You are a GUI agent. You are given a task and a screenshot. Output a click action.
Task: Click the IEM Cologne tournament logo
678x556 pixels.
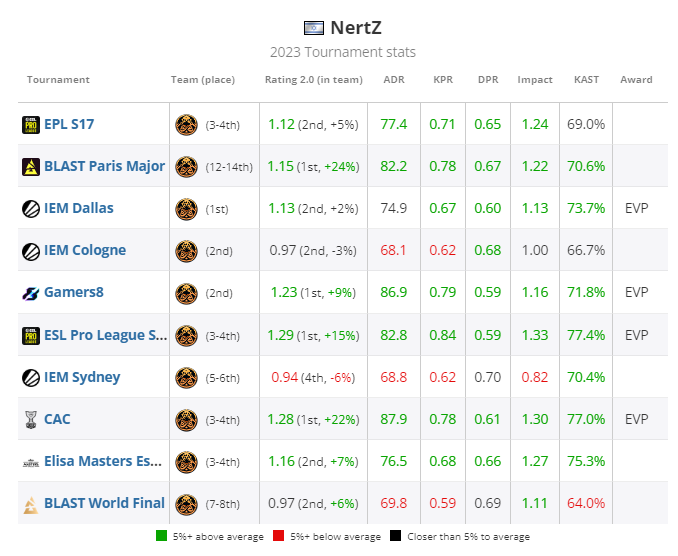31,251
